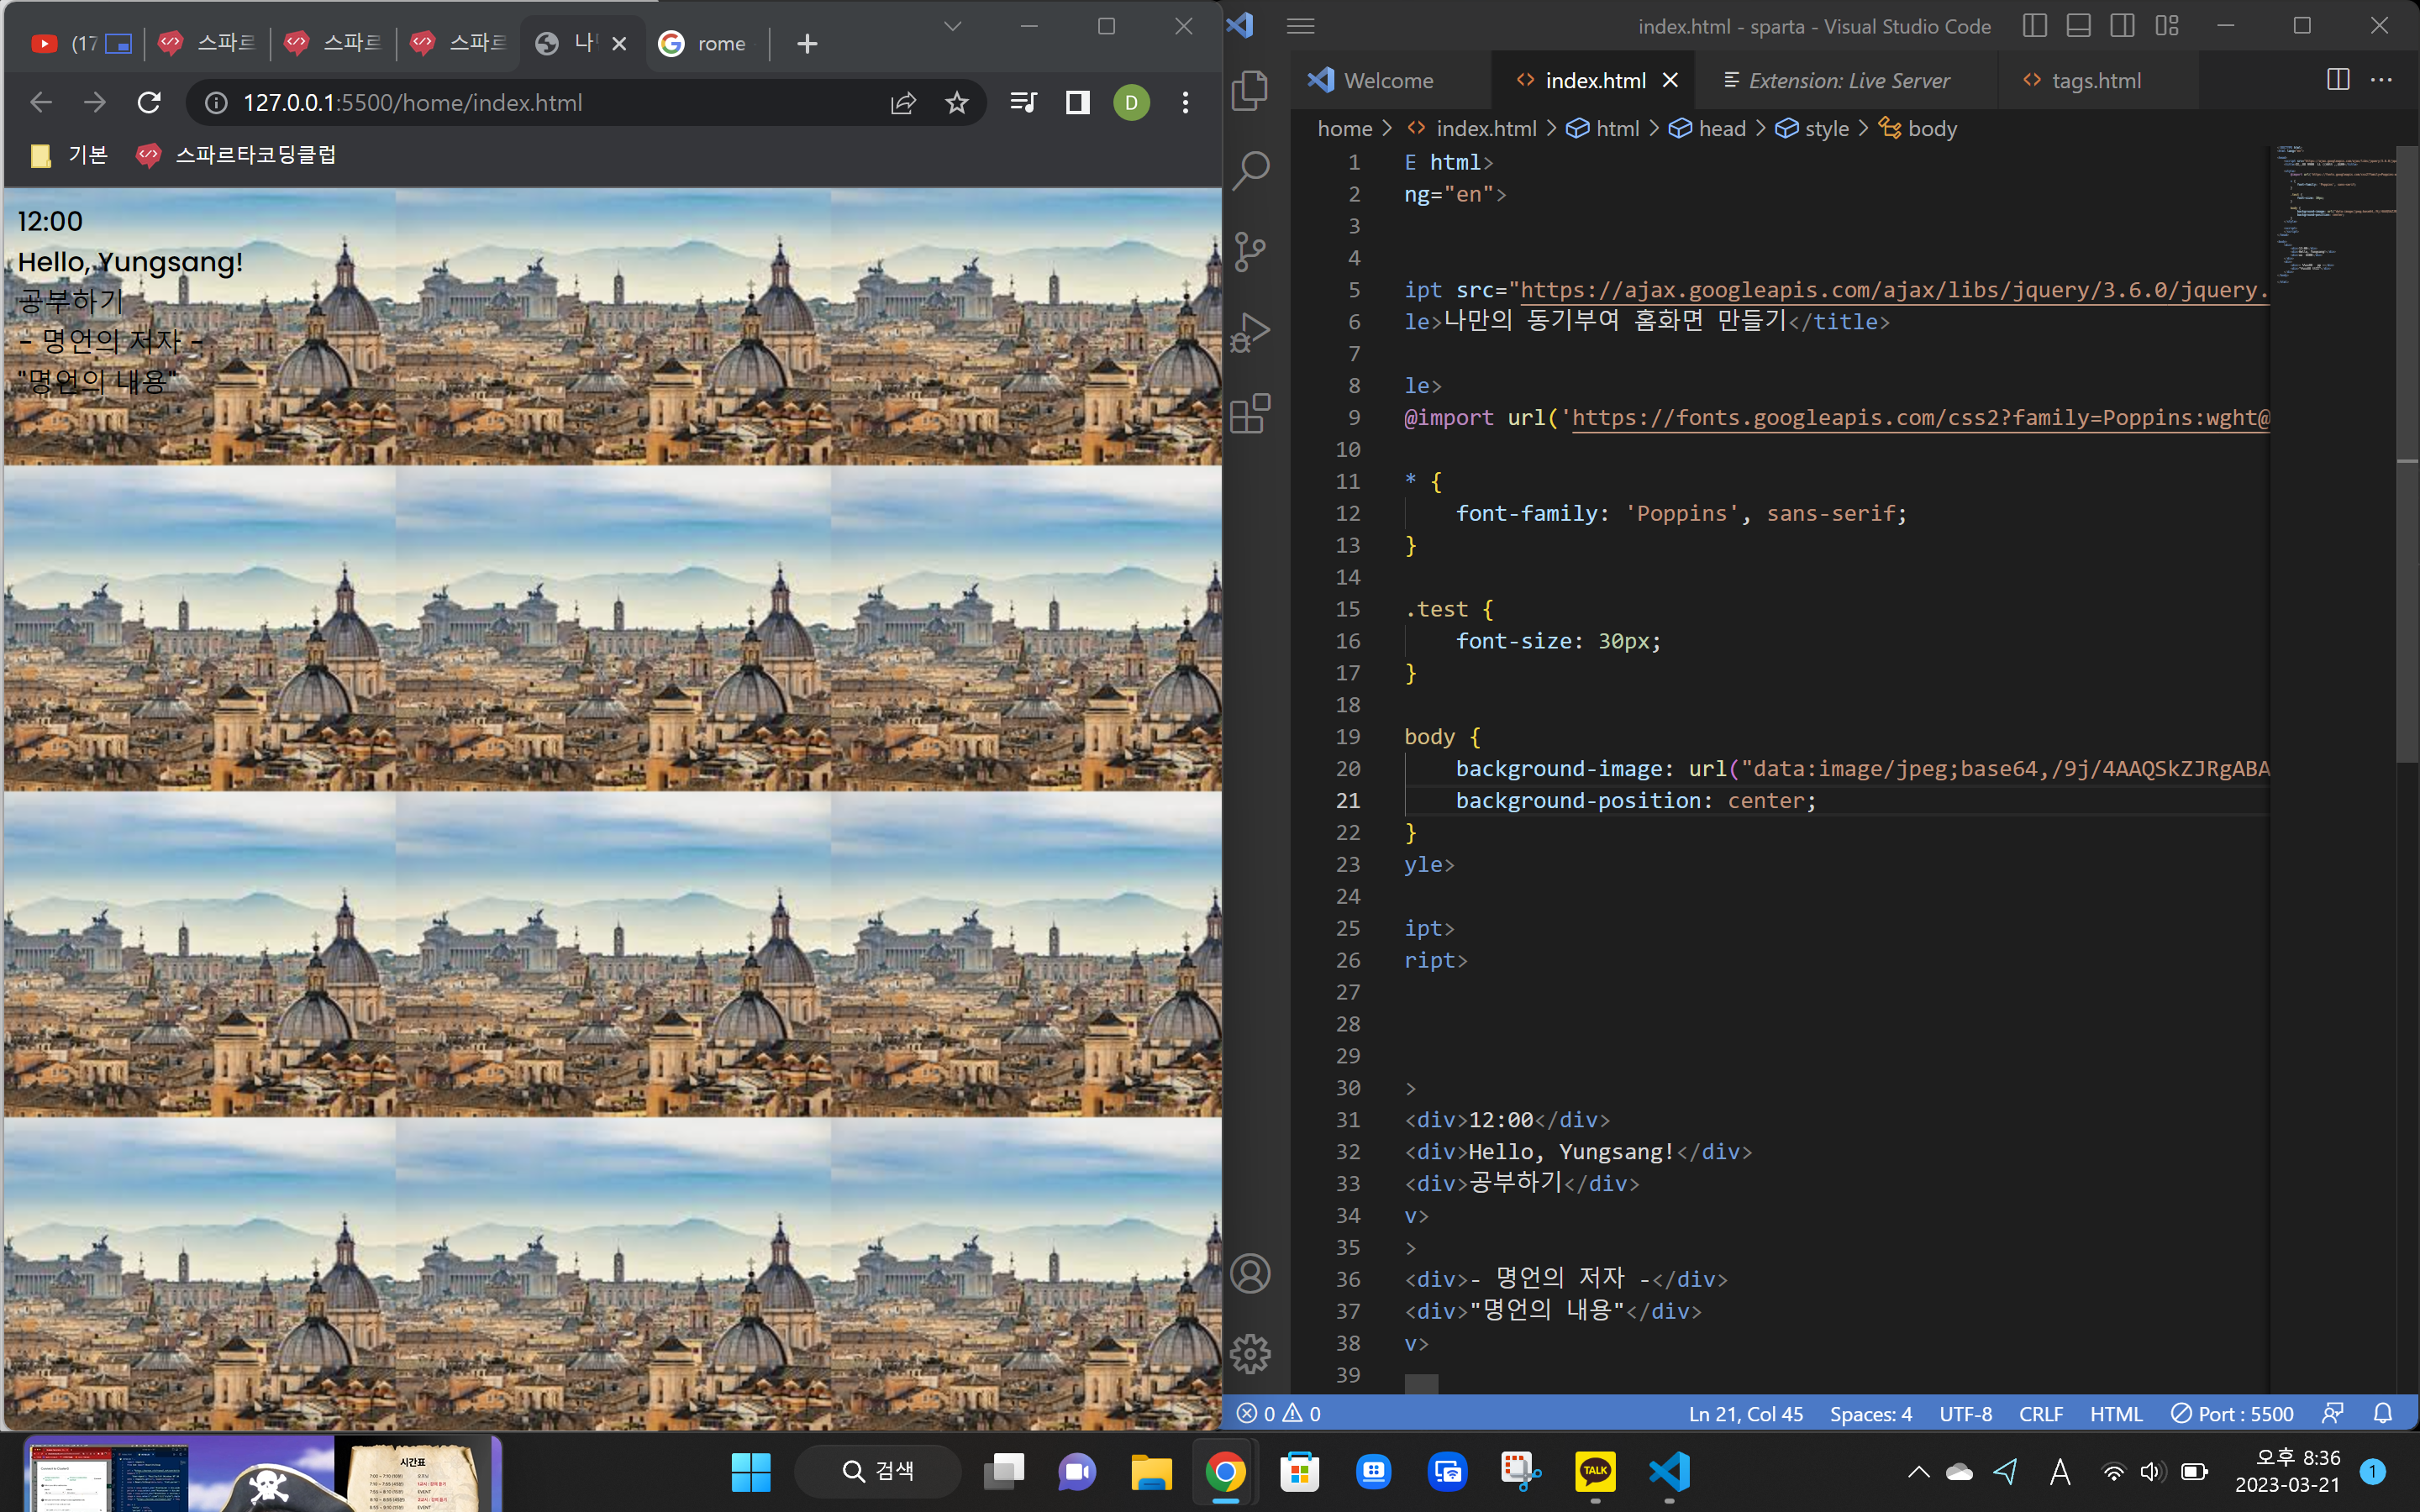Toggle Chrome side panel
Viewport: 2420px width, 1512px height.
(1077, 102)
